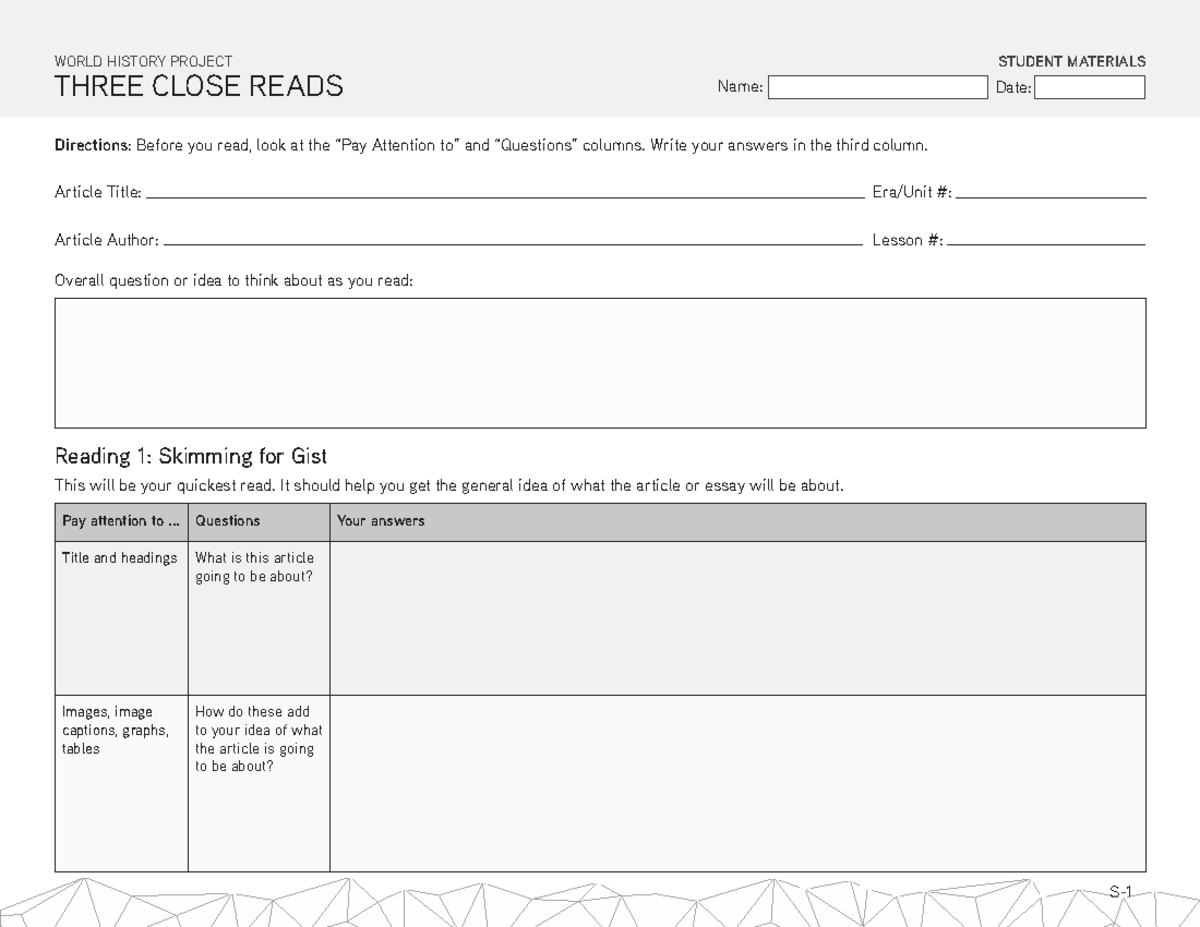This screenshot has width=1200, height=927.
Task: Click the Directions paragraph text
Action: coord(491,145)
